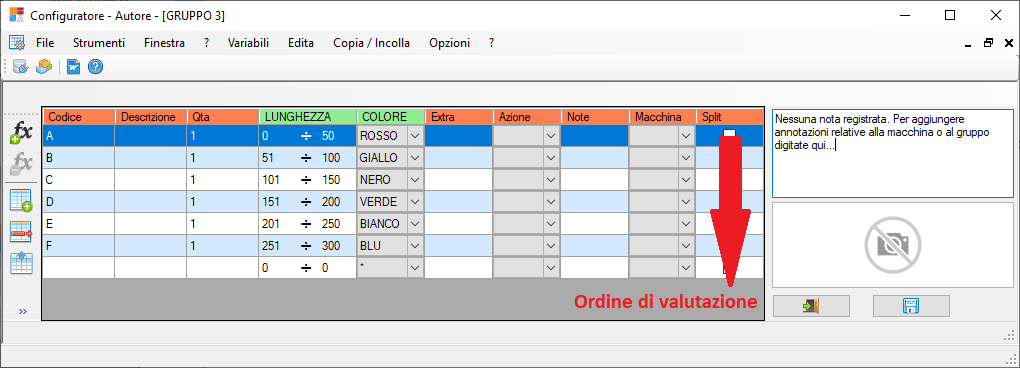Open the Edita menu
The height and width of the screenshot is (368, 1020).
click(x=301, y=43)
